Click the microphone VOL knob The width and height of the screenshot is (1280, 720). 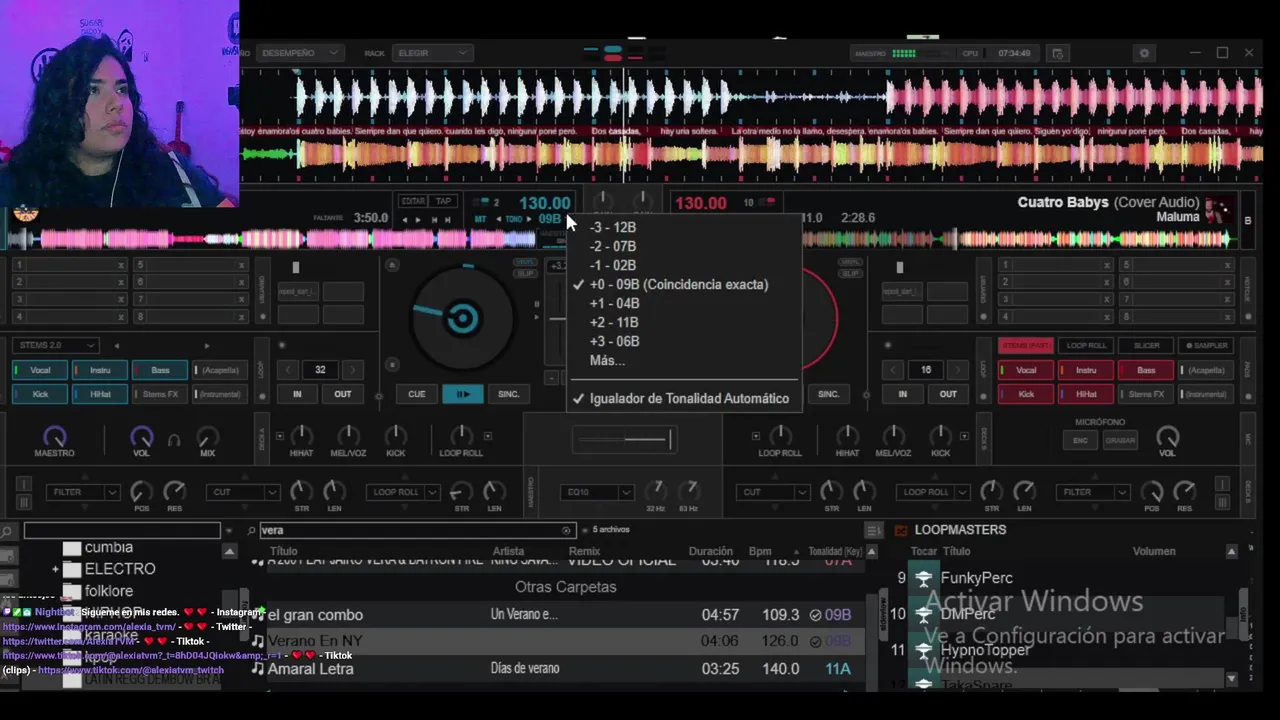click(1167, 437)
